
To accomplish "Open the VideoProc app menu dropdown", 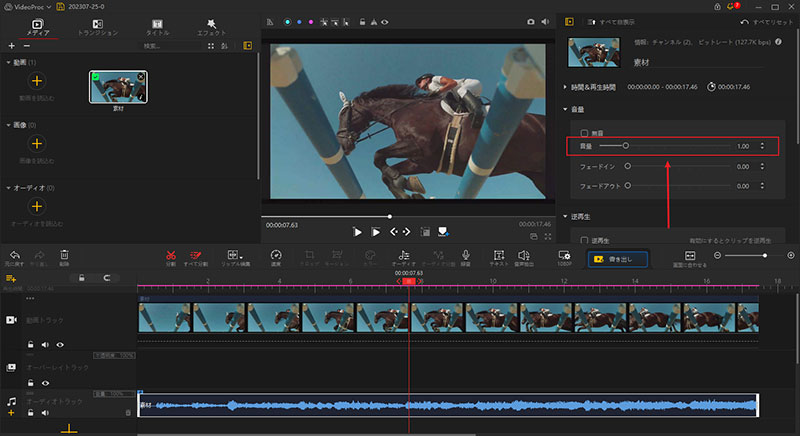I will 49,7.
